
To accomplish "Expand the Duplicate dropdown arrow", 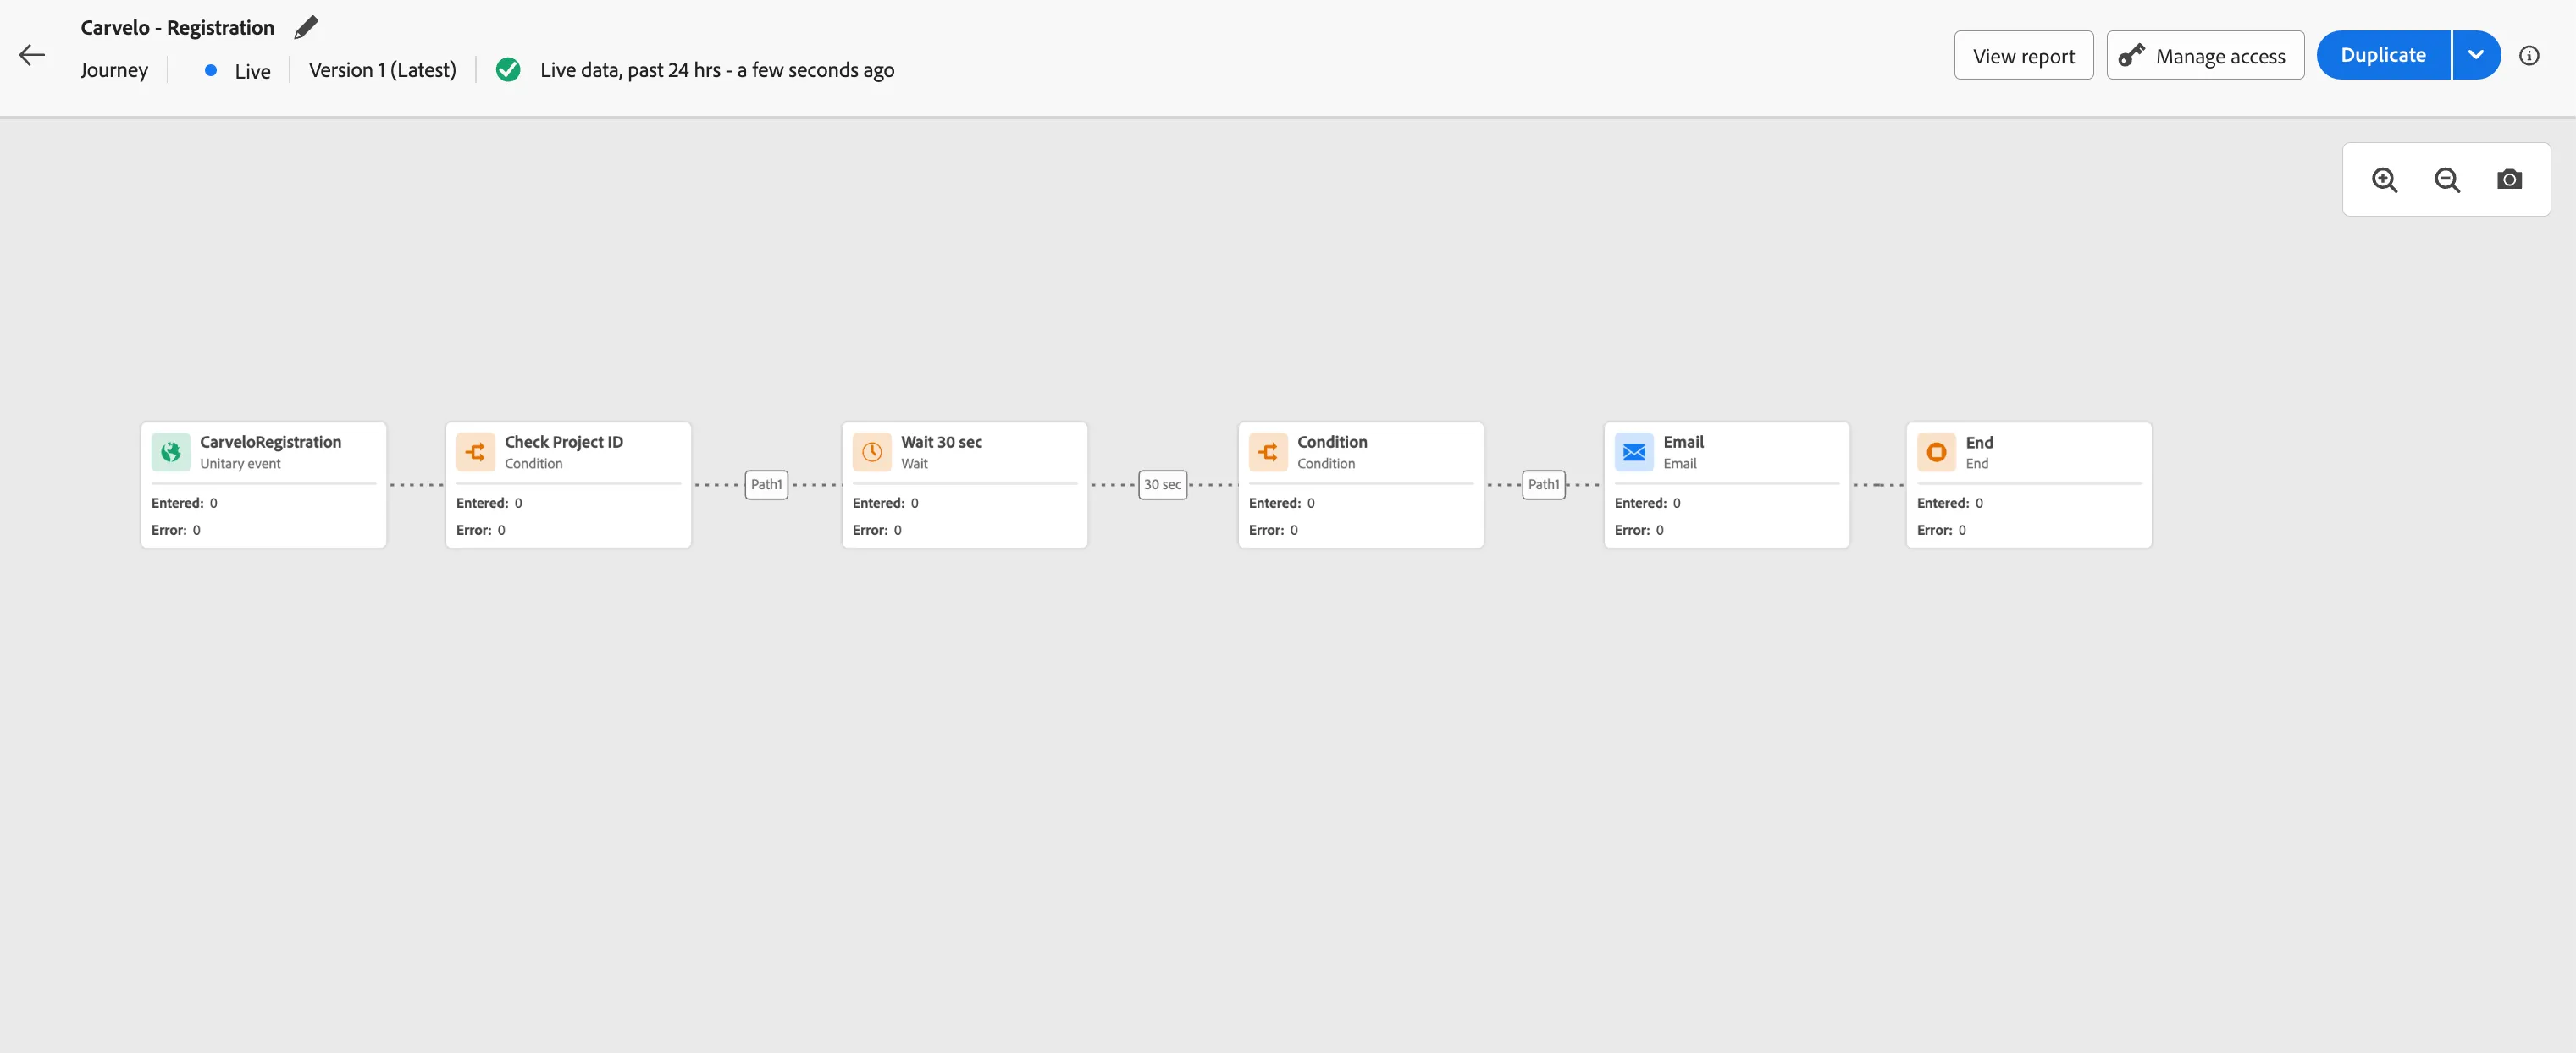I will (x=2476, y=55).
